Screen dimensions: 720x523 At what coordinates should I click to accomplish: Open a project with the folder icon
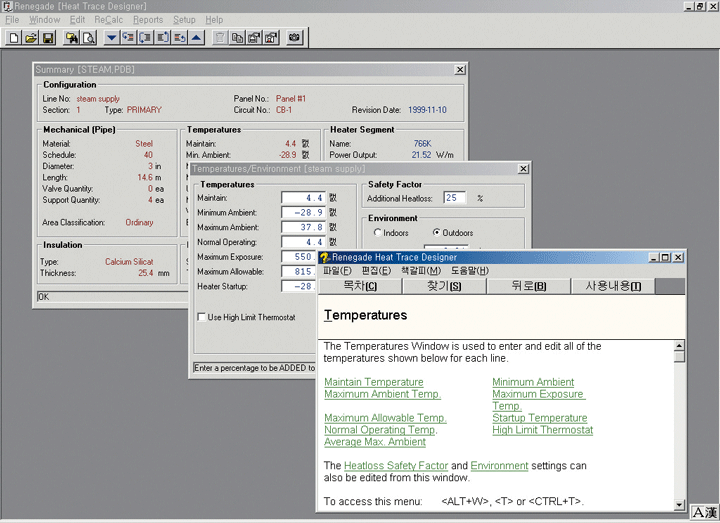pos(31,38)
